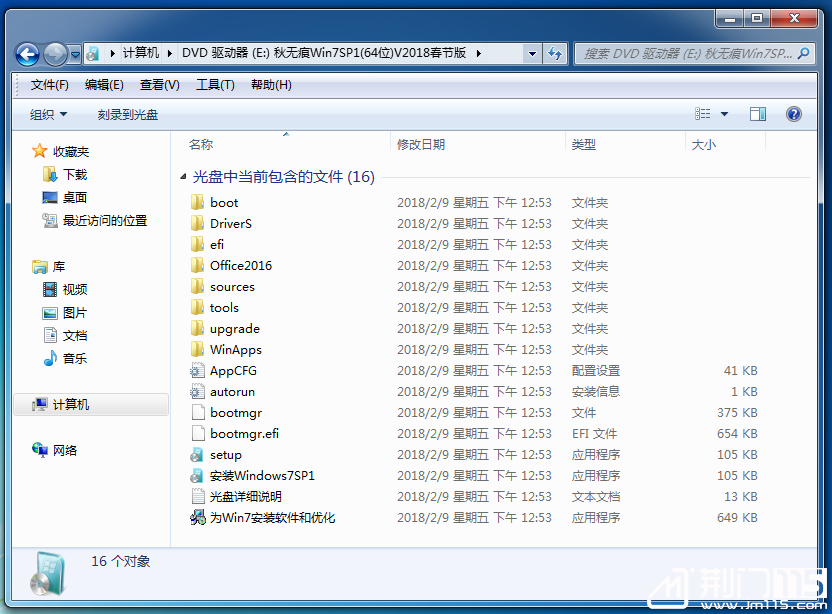Collapse the 光盘中当前包含的文件 group

[x=183, y=177]
